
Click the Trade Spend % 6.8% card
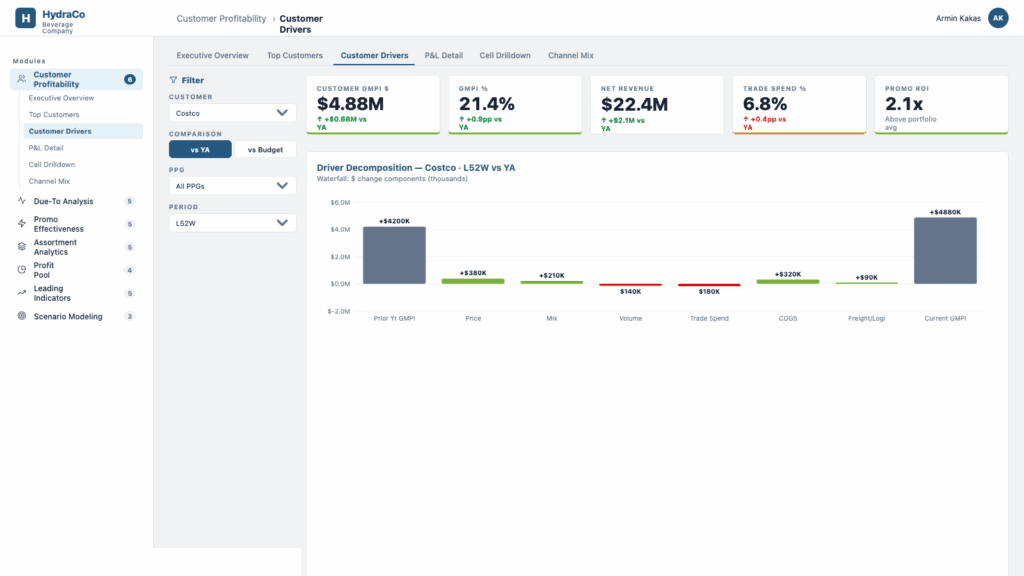click(x=799, y=105)
